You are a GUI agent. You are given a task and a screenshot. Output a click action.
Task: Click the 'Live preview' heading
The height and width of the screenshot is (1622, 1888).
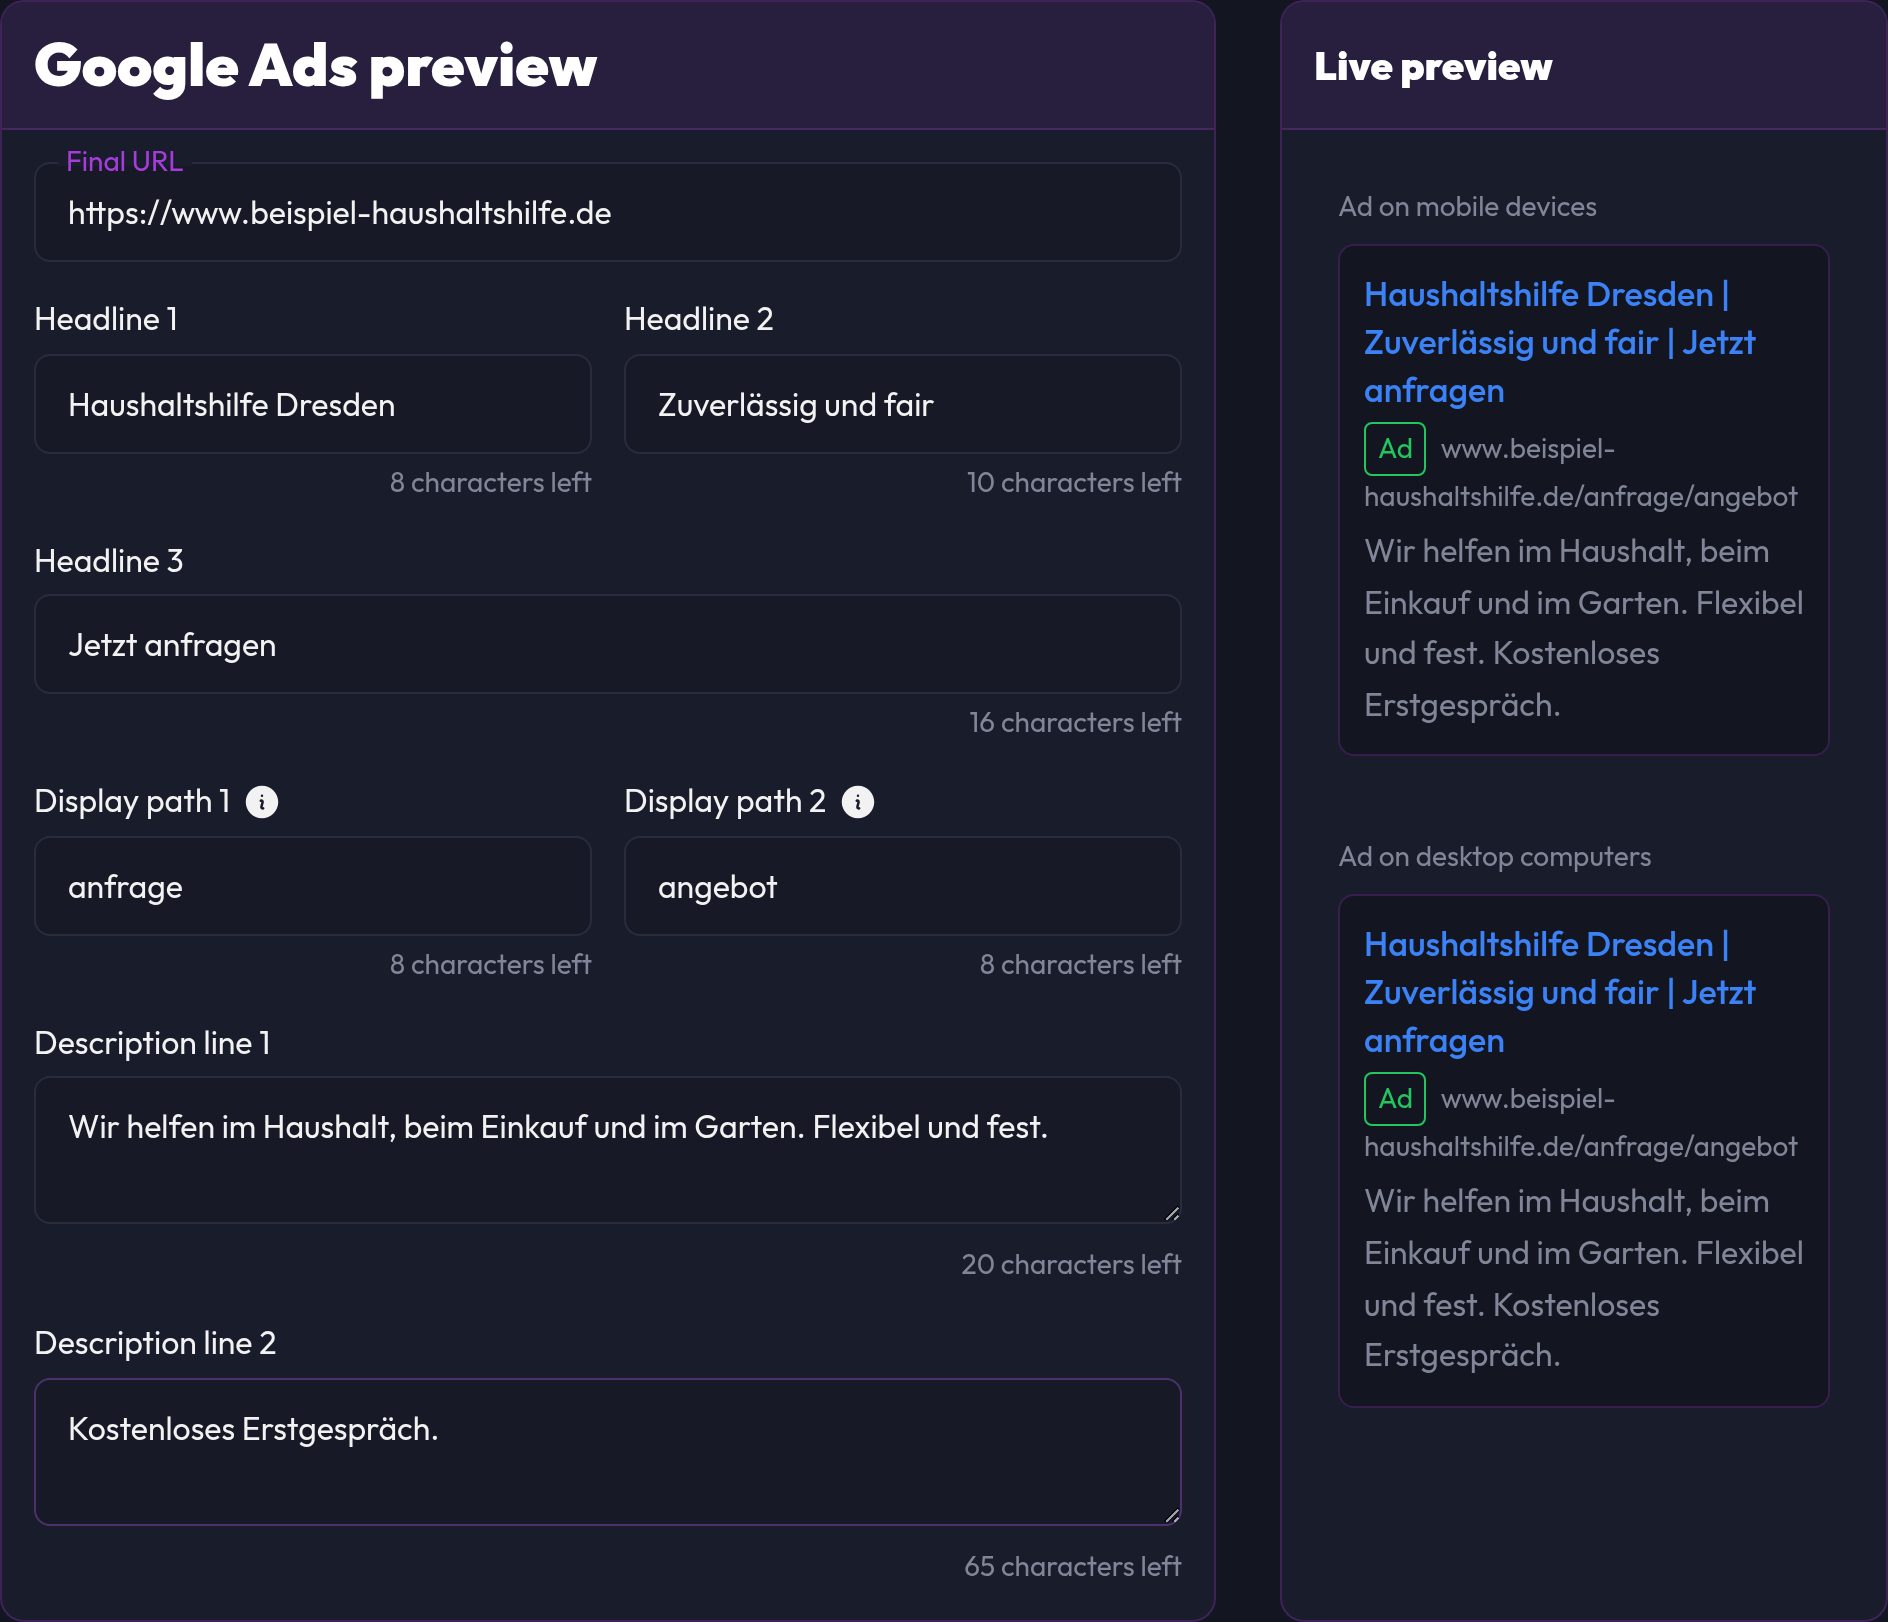(1433, 67)
